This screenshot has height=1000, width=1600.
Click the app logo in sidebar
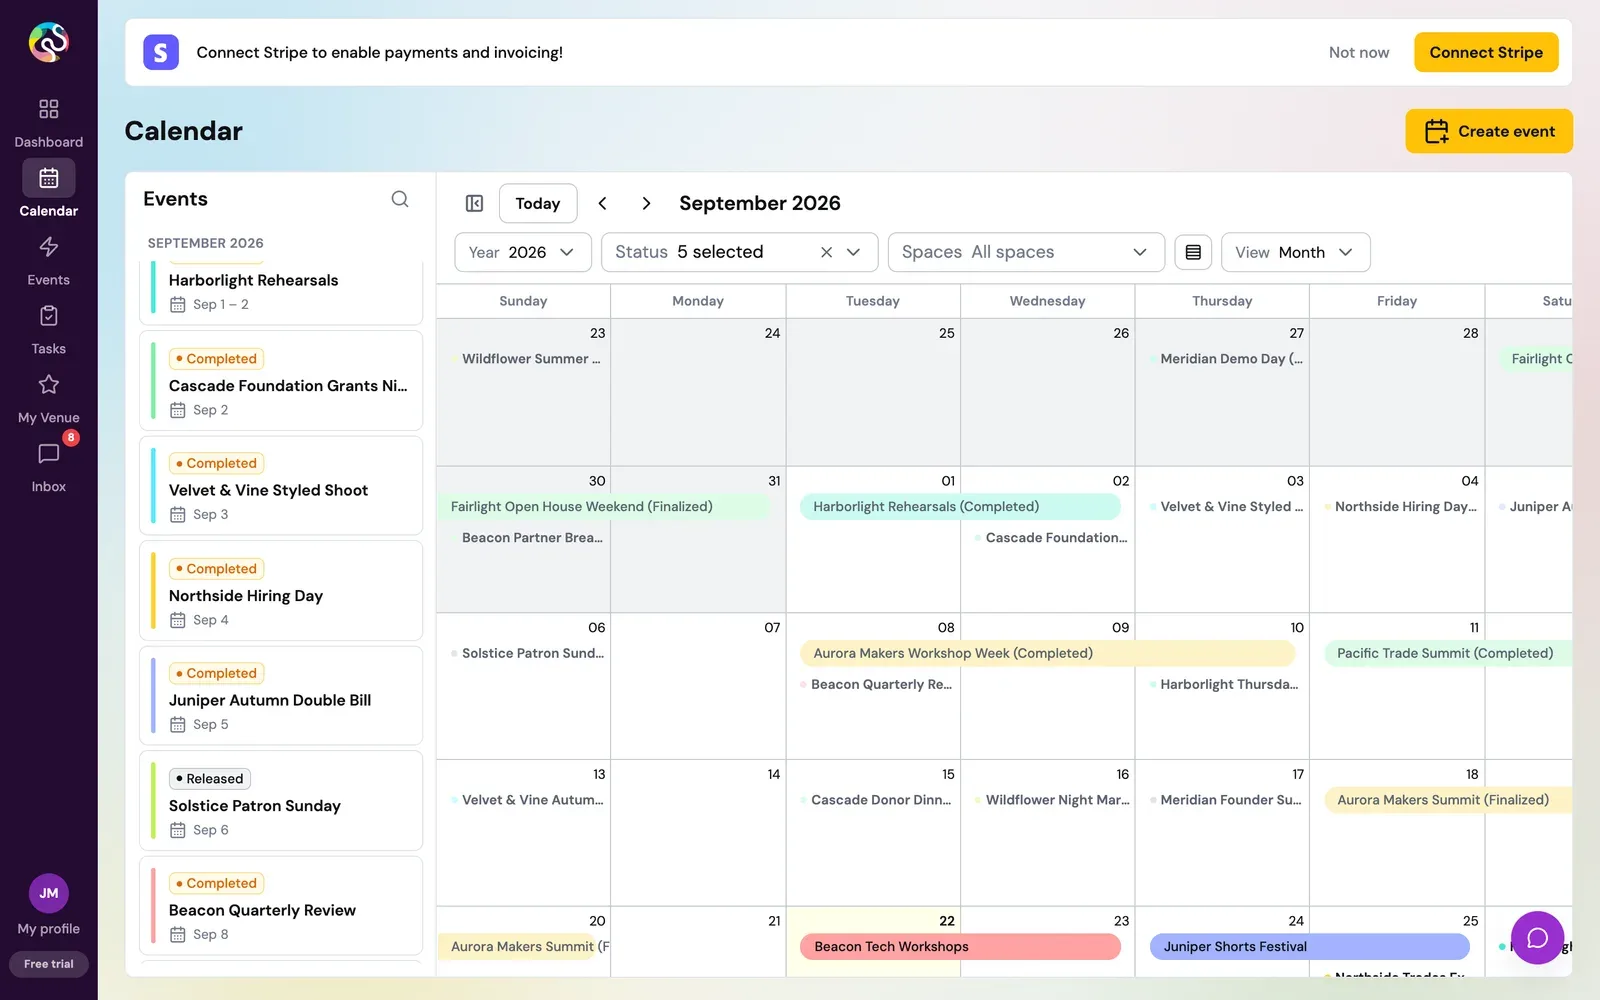(48, 42)
